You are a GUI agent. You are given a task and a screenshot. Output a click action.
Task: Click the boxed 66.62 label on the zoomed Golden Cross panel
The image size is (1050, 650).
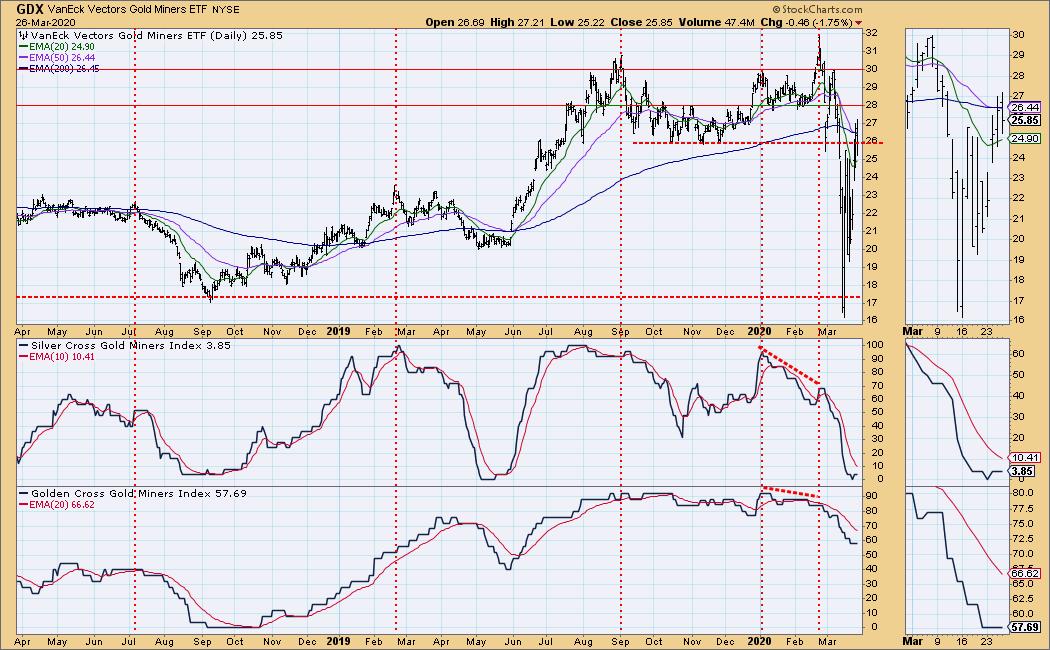pos(1025,574)
